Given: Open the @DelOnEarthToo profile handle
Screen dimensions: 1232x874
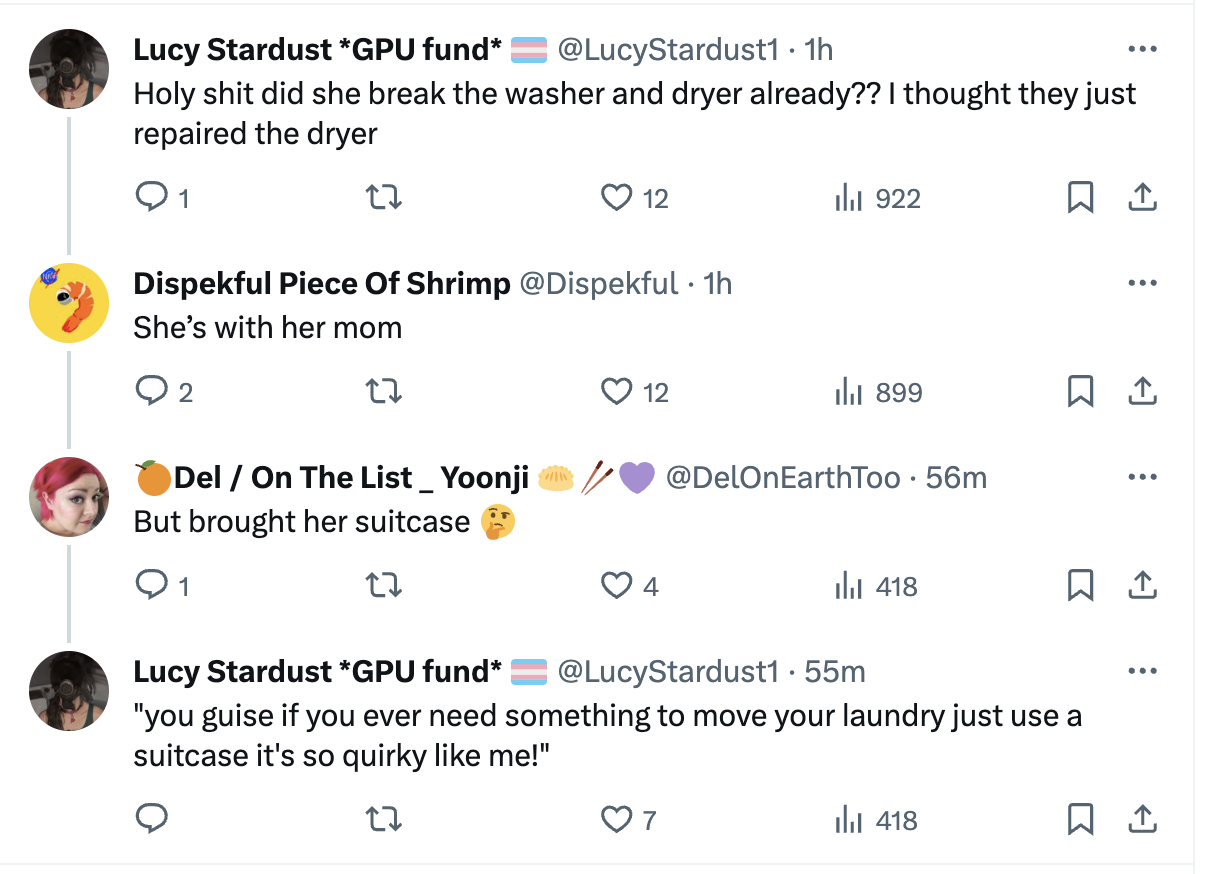Looking at the screenshot, I should (783, 478).
